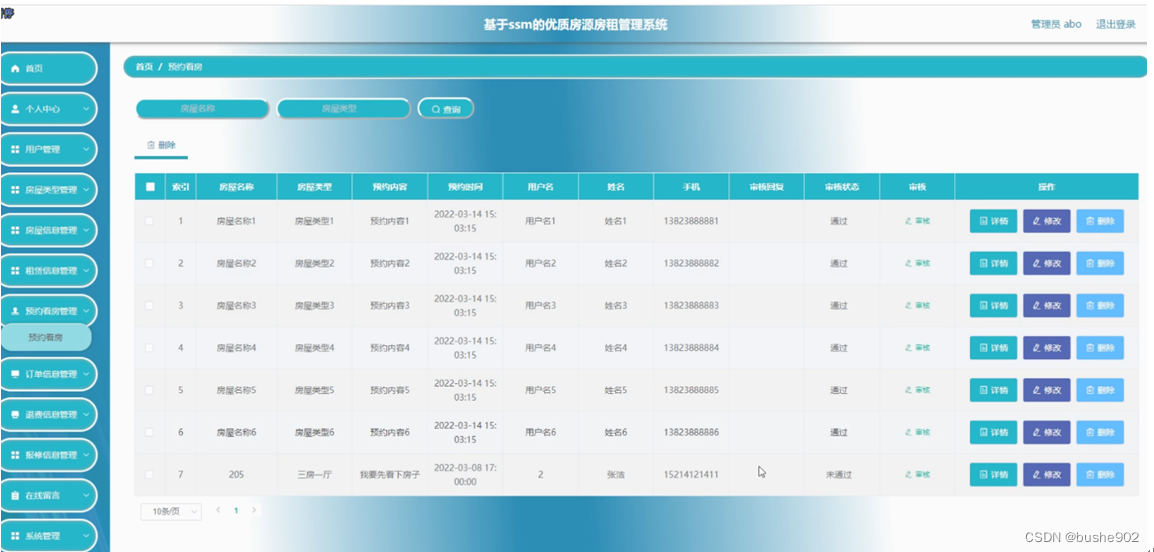The height and width of the screenshot is (552, 1154).
Task: Tick the checkbox for row 房屋名称3
Action: [x=150, y=305]
